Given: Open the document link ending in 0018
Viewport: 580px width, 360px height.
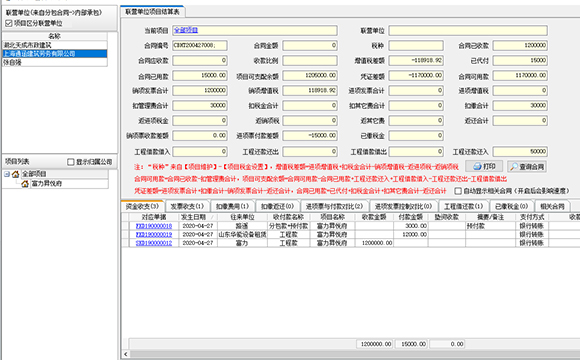Looking at the screenshot, I should coord(154,226).
